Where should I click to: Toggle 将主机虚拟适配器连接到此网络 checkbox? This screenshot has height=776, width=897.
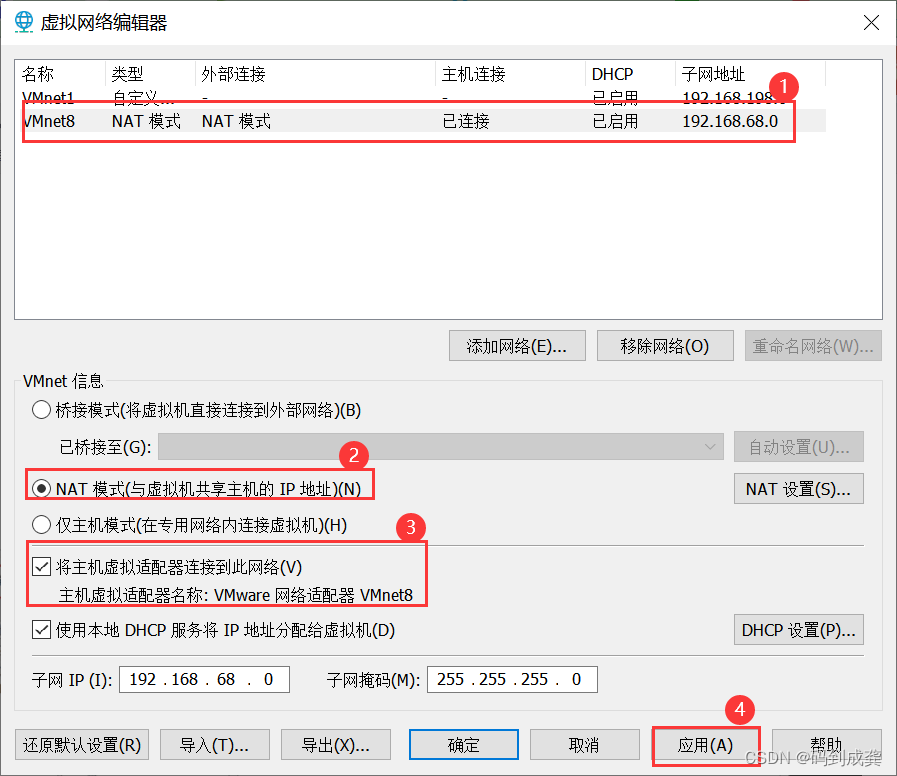tap(40, 566)
